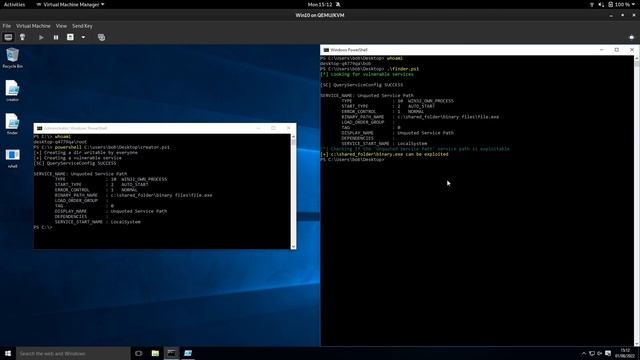Open the View menu
Image resolution: width=640 pixels, height=360 pixels.
[61, 26]
